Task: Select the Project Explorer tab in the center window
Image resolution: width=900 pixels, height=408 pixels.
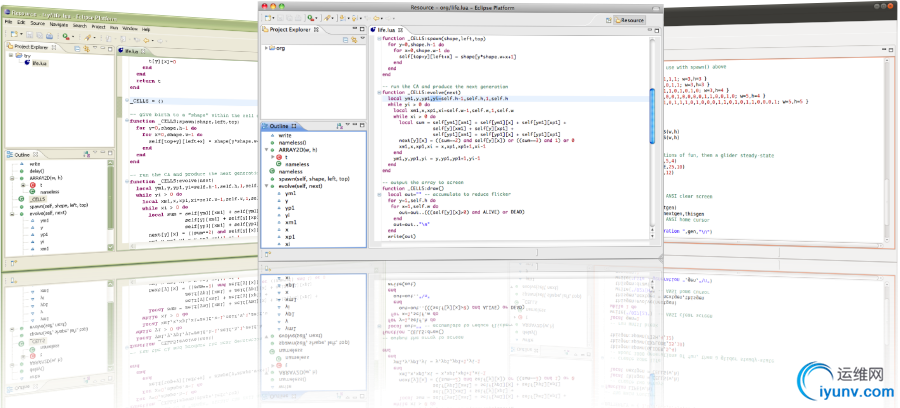Action: pyautogui.click(x=290, y=29)
